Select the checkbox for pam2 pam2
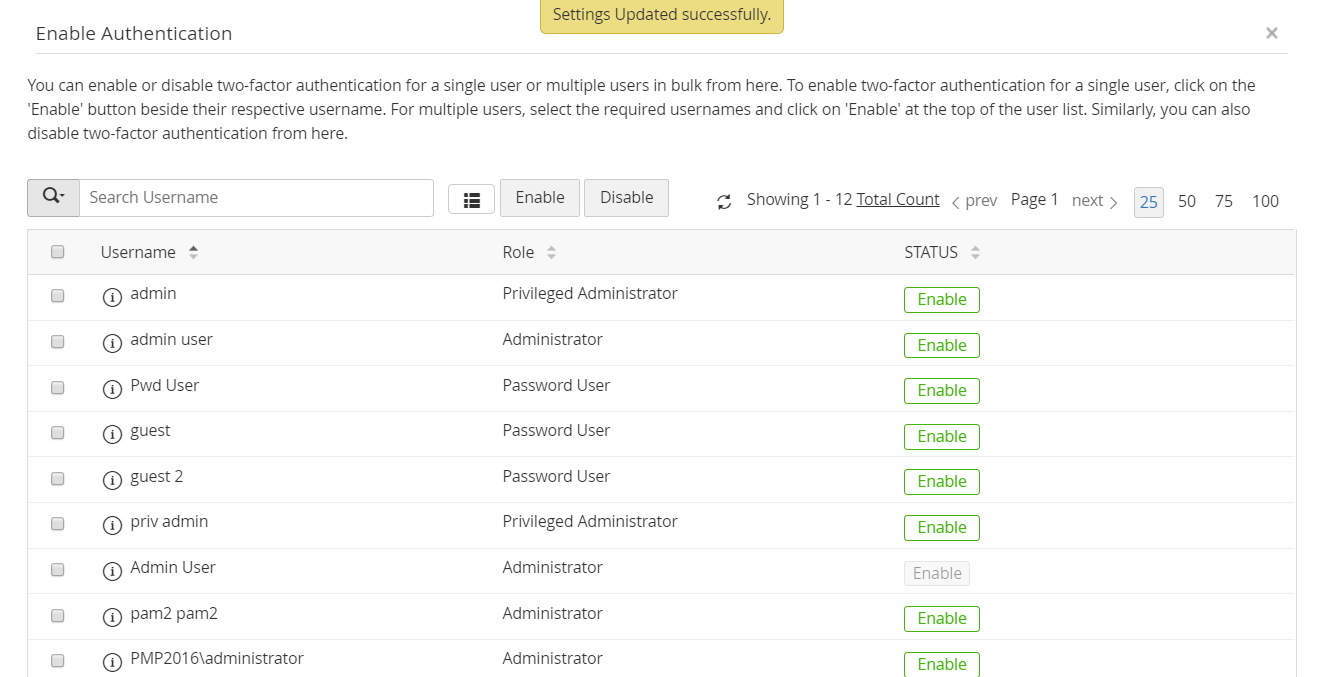1317x677 pixels. pyautogui.click(x=58, y=615)
